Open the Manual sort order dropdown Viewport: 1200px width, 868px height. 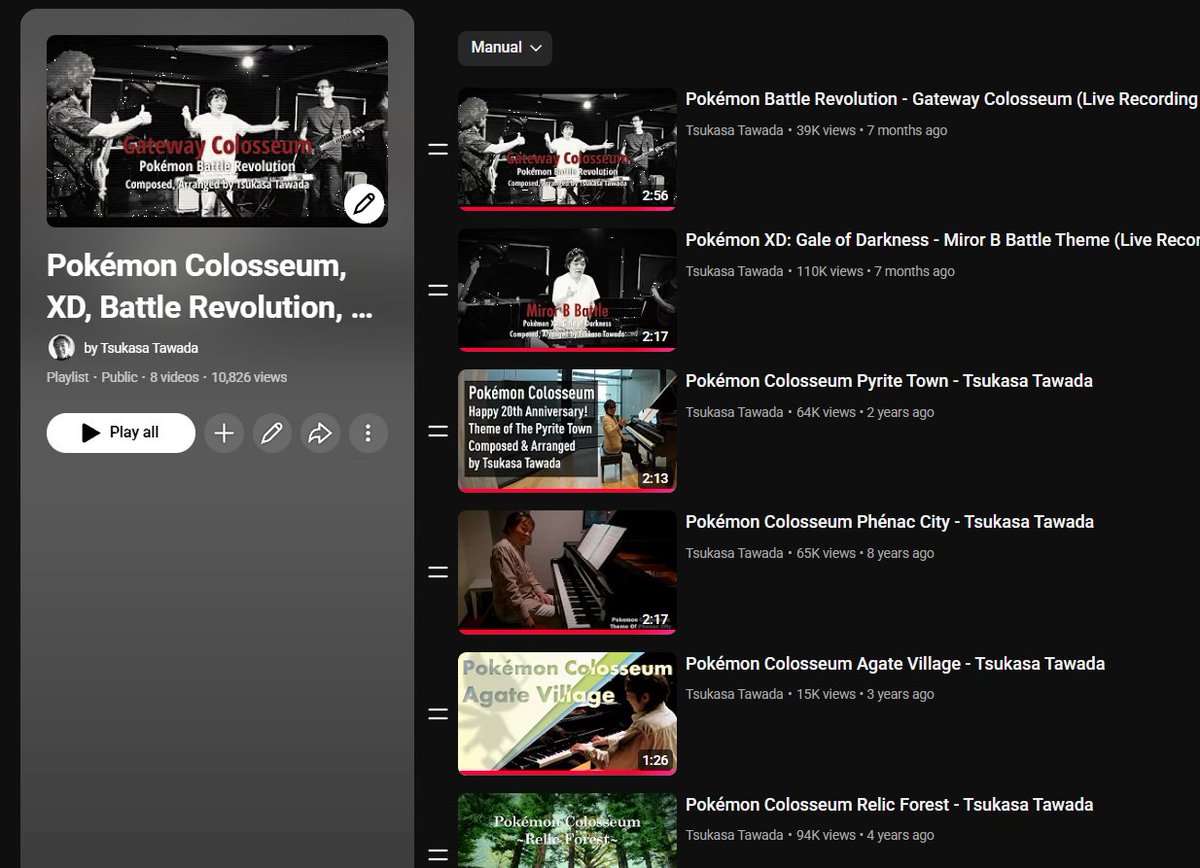tap(505, 47)
